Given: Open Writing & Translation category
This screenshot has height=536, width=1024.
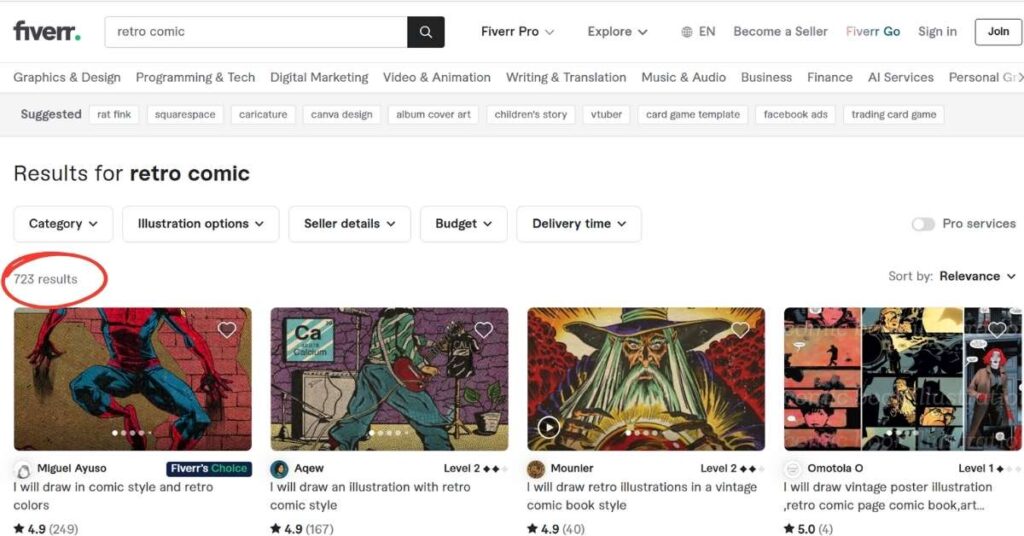Looking at the screenshot, I should (566, 77).
